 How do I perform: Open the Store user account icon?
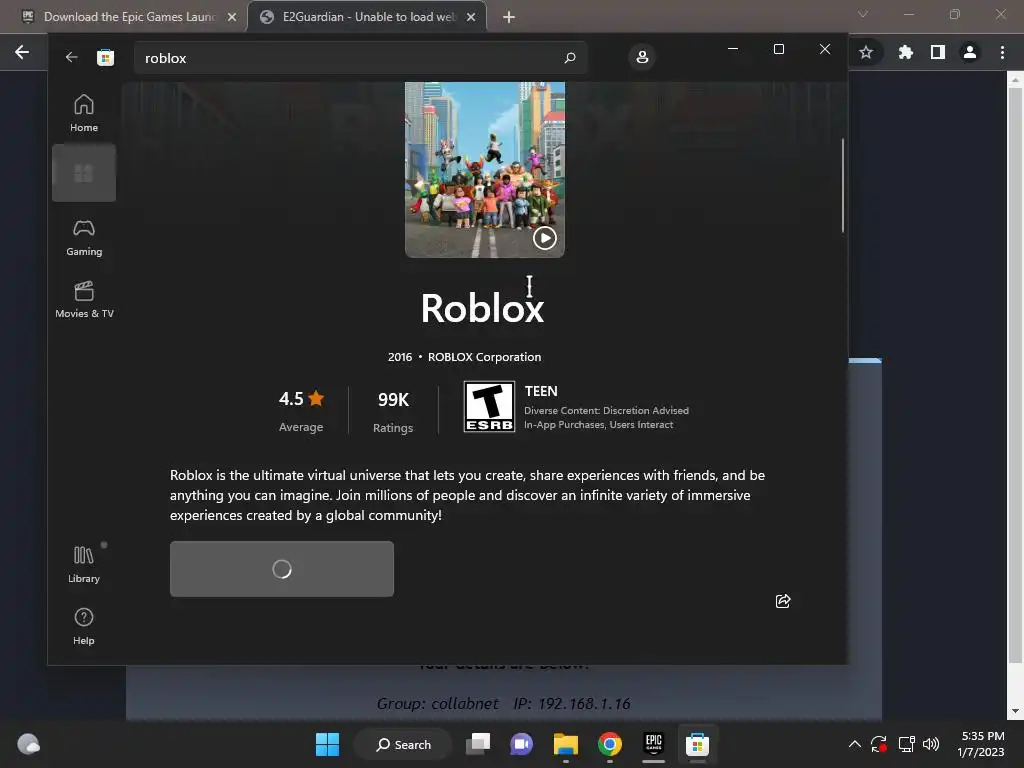coord(642,57)
